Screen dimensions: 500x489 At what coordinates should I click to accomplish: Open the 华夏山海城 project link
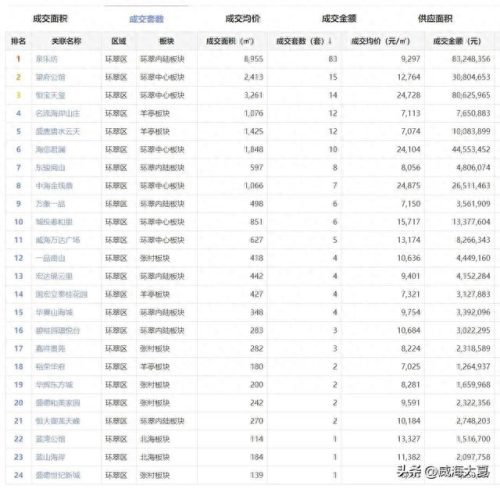click(x=54, y=312)
